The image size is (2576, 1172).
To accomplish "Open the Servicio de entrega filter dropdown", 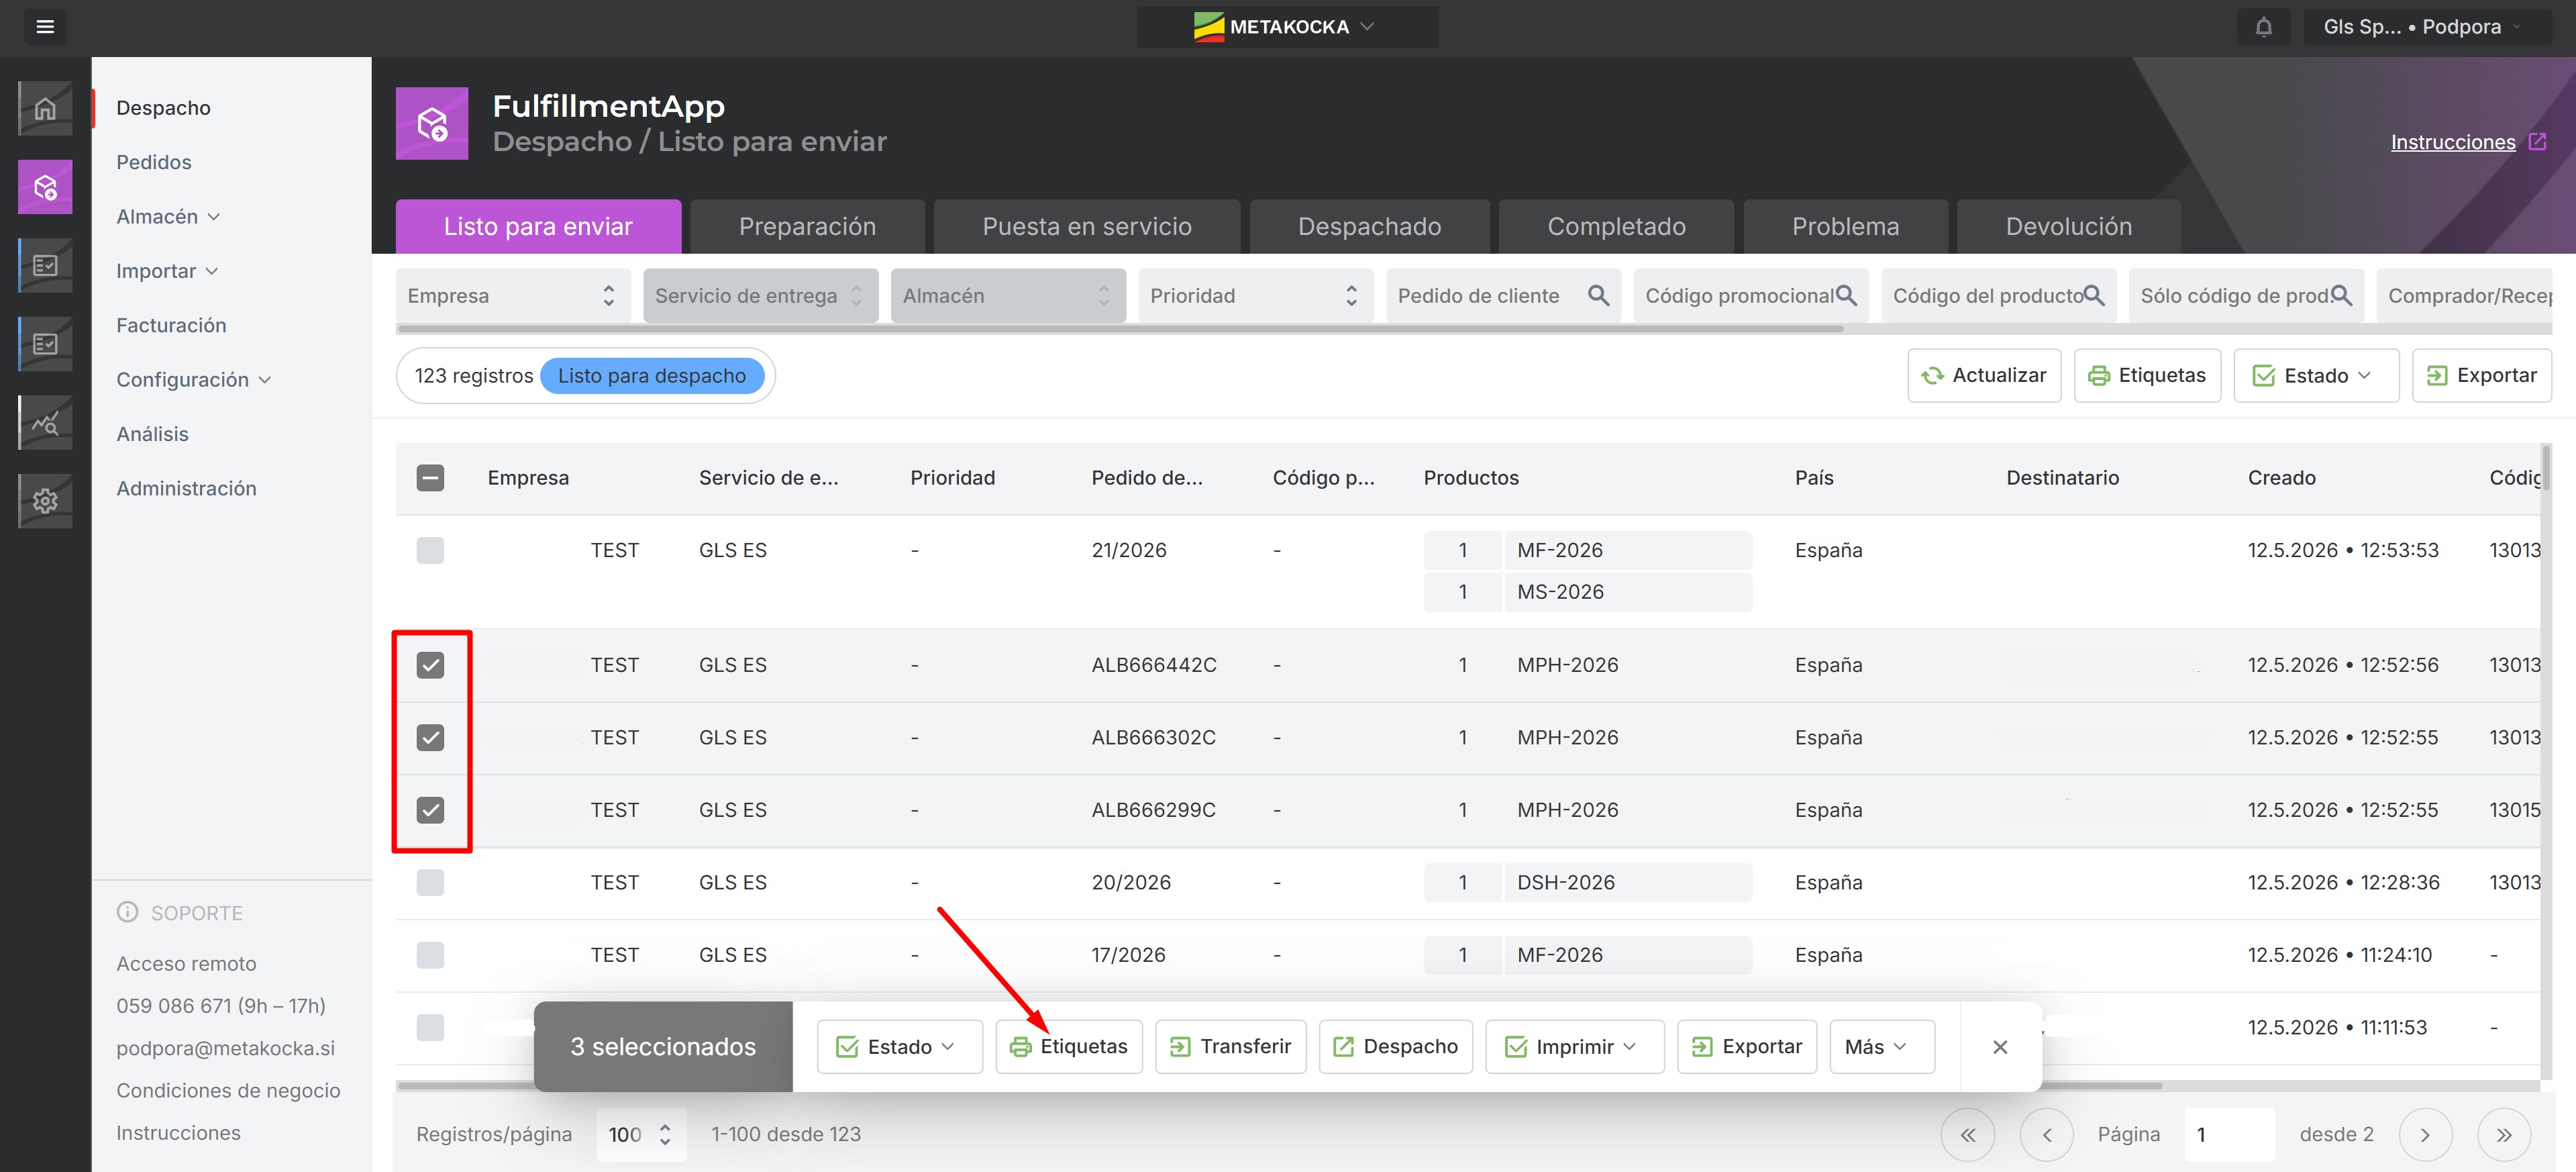I will 760,296.
